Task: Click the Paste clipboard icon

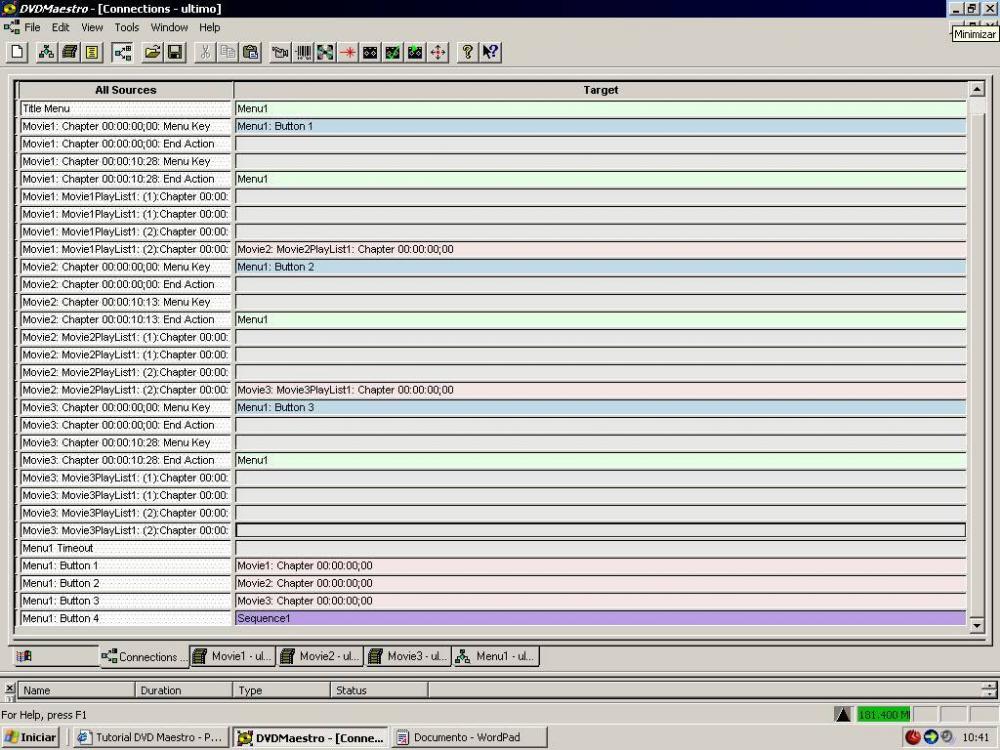Action: 251,52
